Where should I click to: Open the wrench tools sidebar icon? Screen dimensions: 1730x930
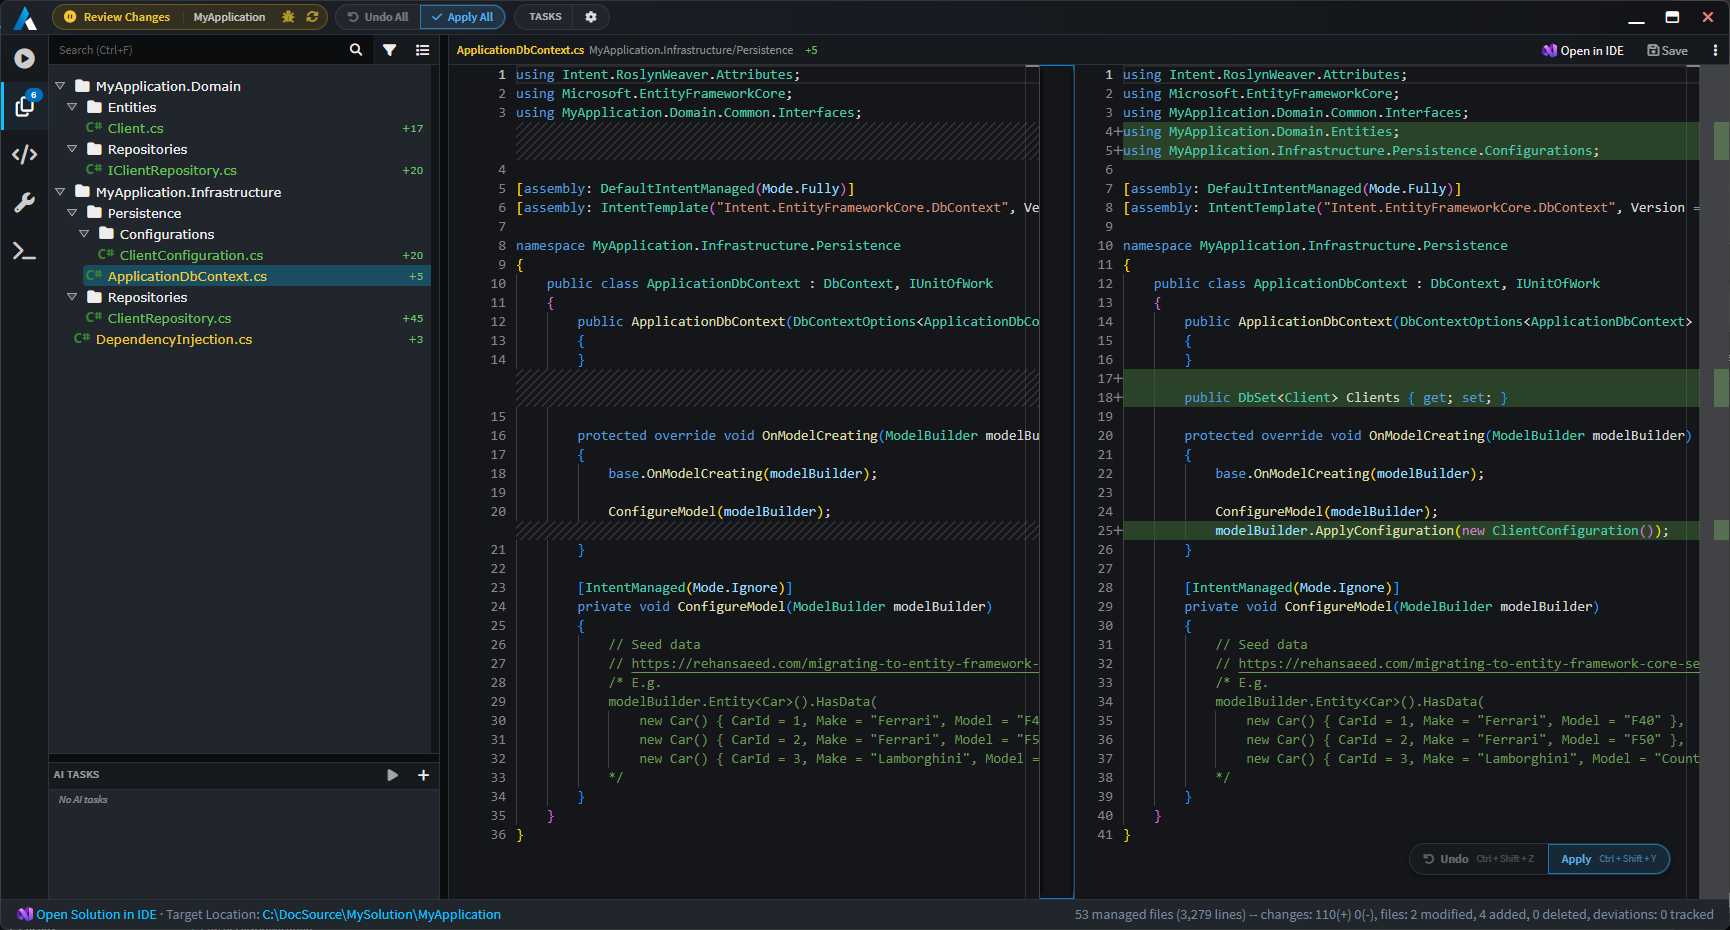[25, 203]
